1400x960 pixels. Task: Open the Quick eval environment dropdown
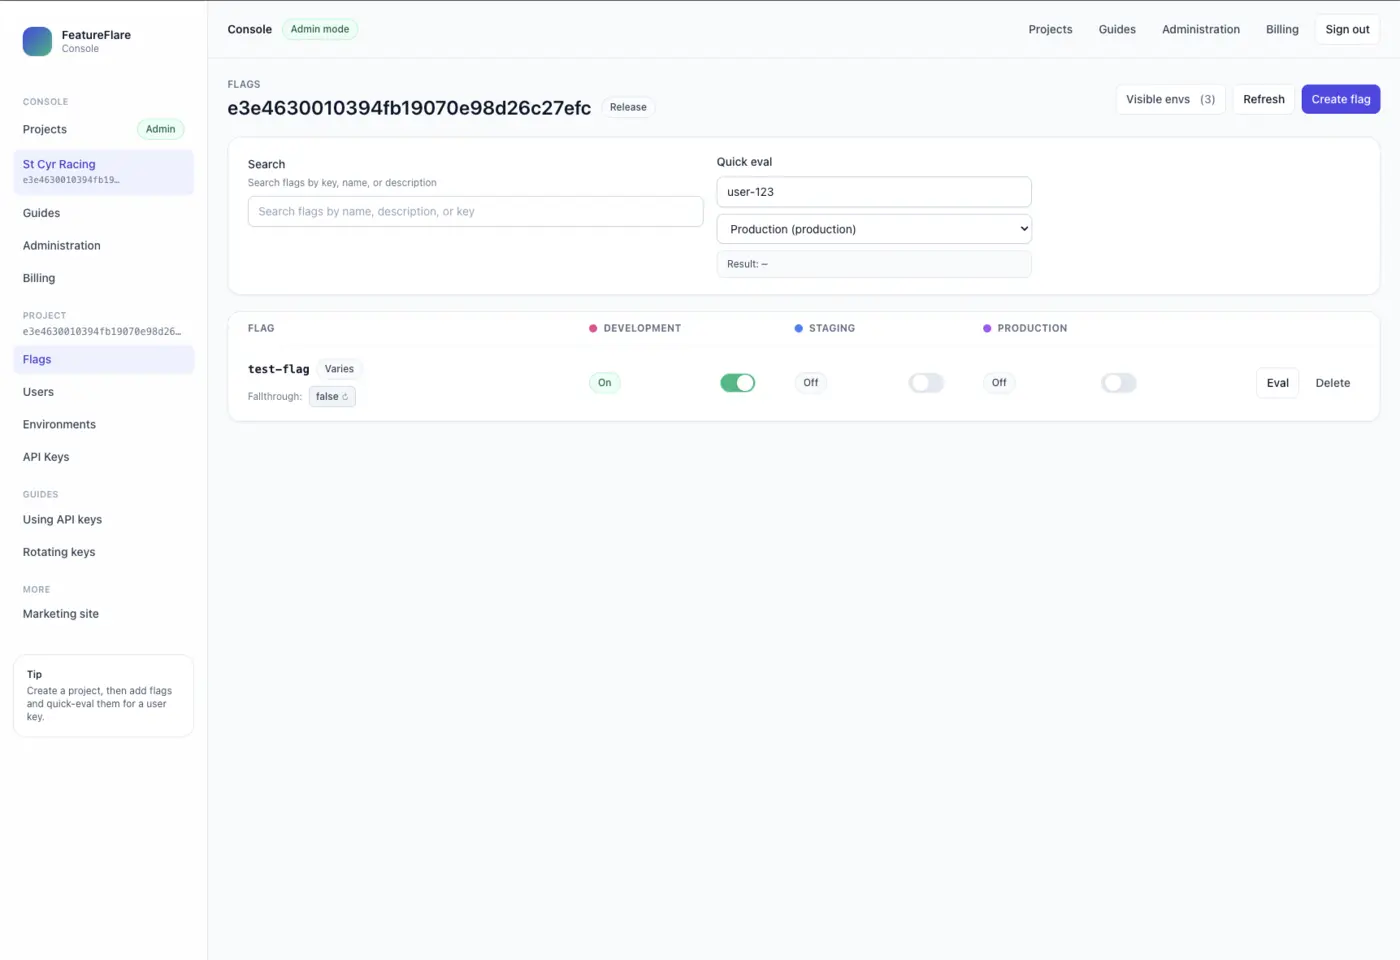[x=873, y=228]
